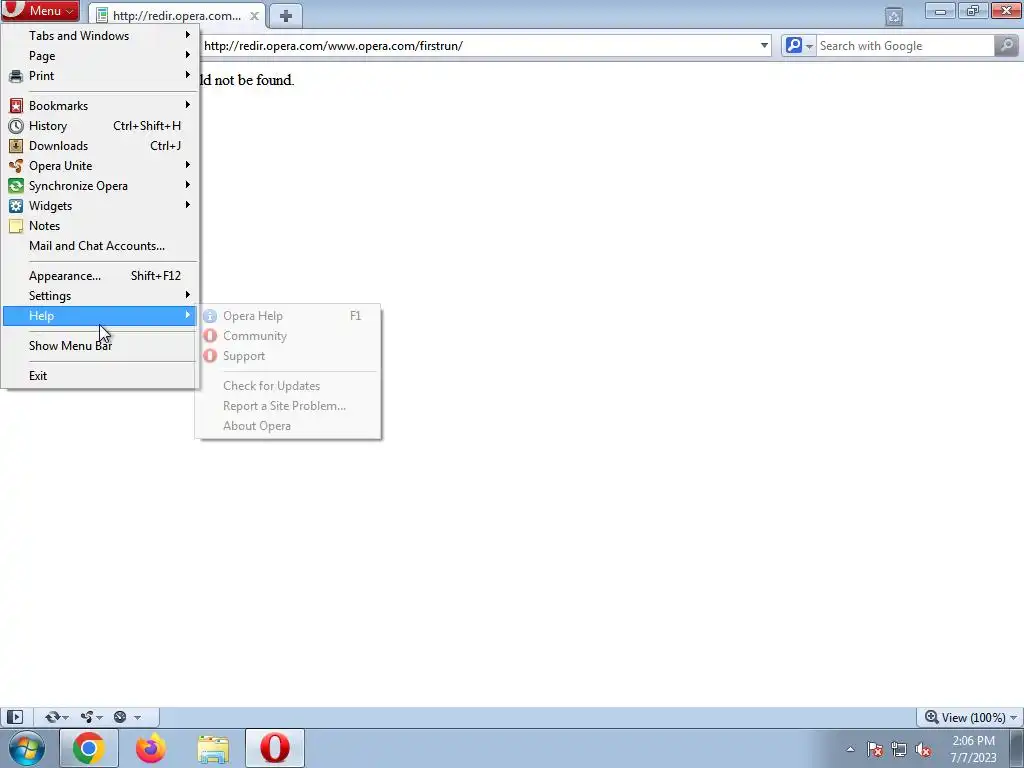The image size is (1024, 768).
Task: Open About Opera entry
Action: point(288,426)
